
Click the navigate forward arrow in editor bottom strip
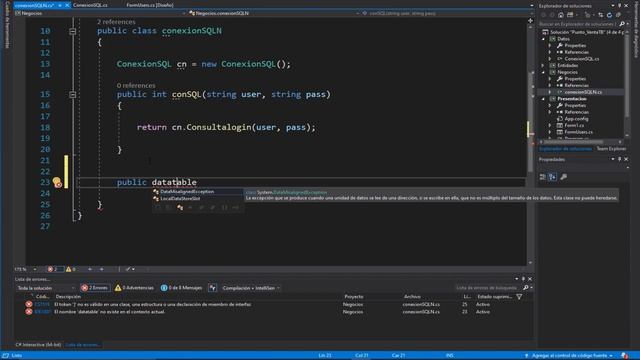click(102, 269)
